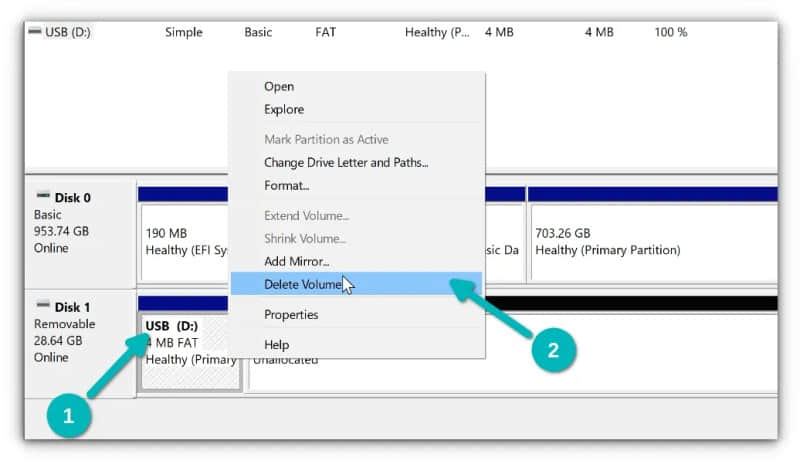
Task: Click the FAT file system cell
Action: click(x=326, y=32)
